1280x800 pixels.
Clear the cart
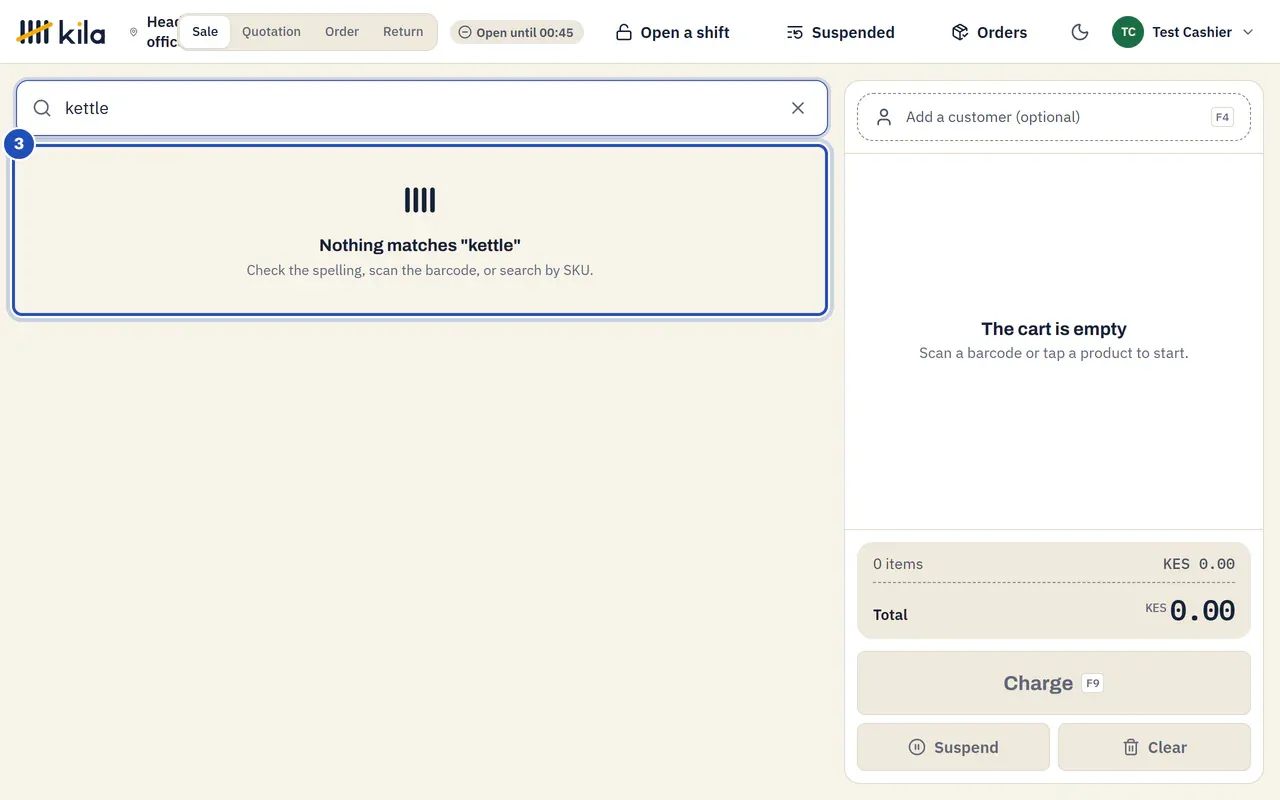click(x=1154, y=747)
